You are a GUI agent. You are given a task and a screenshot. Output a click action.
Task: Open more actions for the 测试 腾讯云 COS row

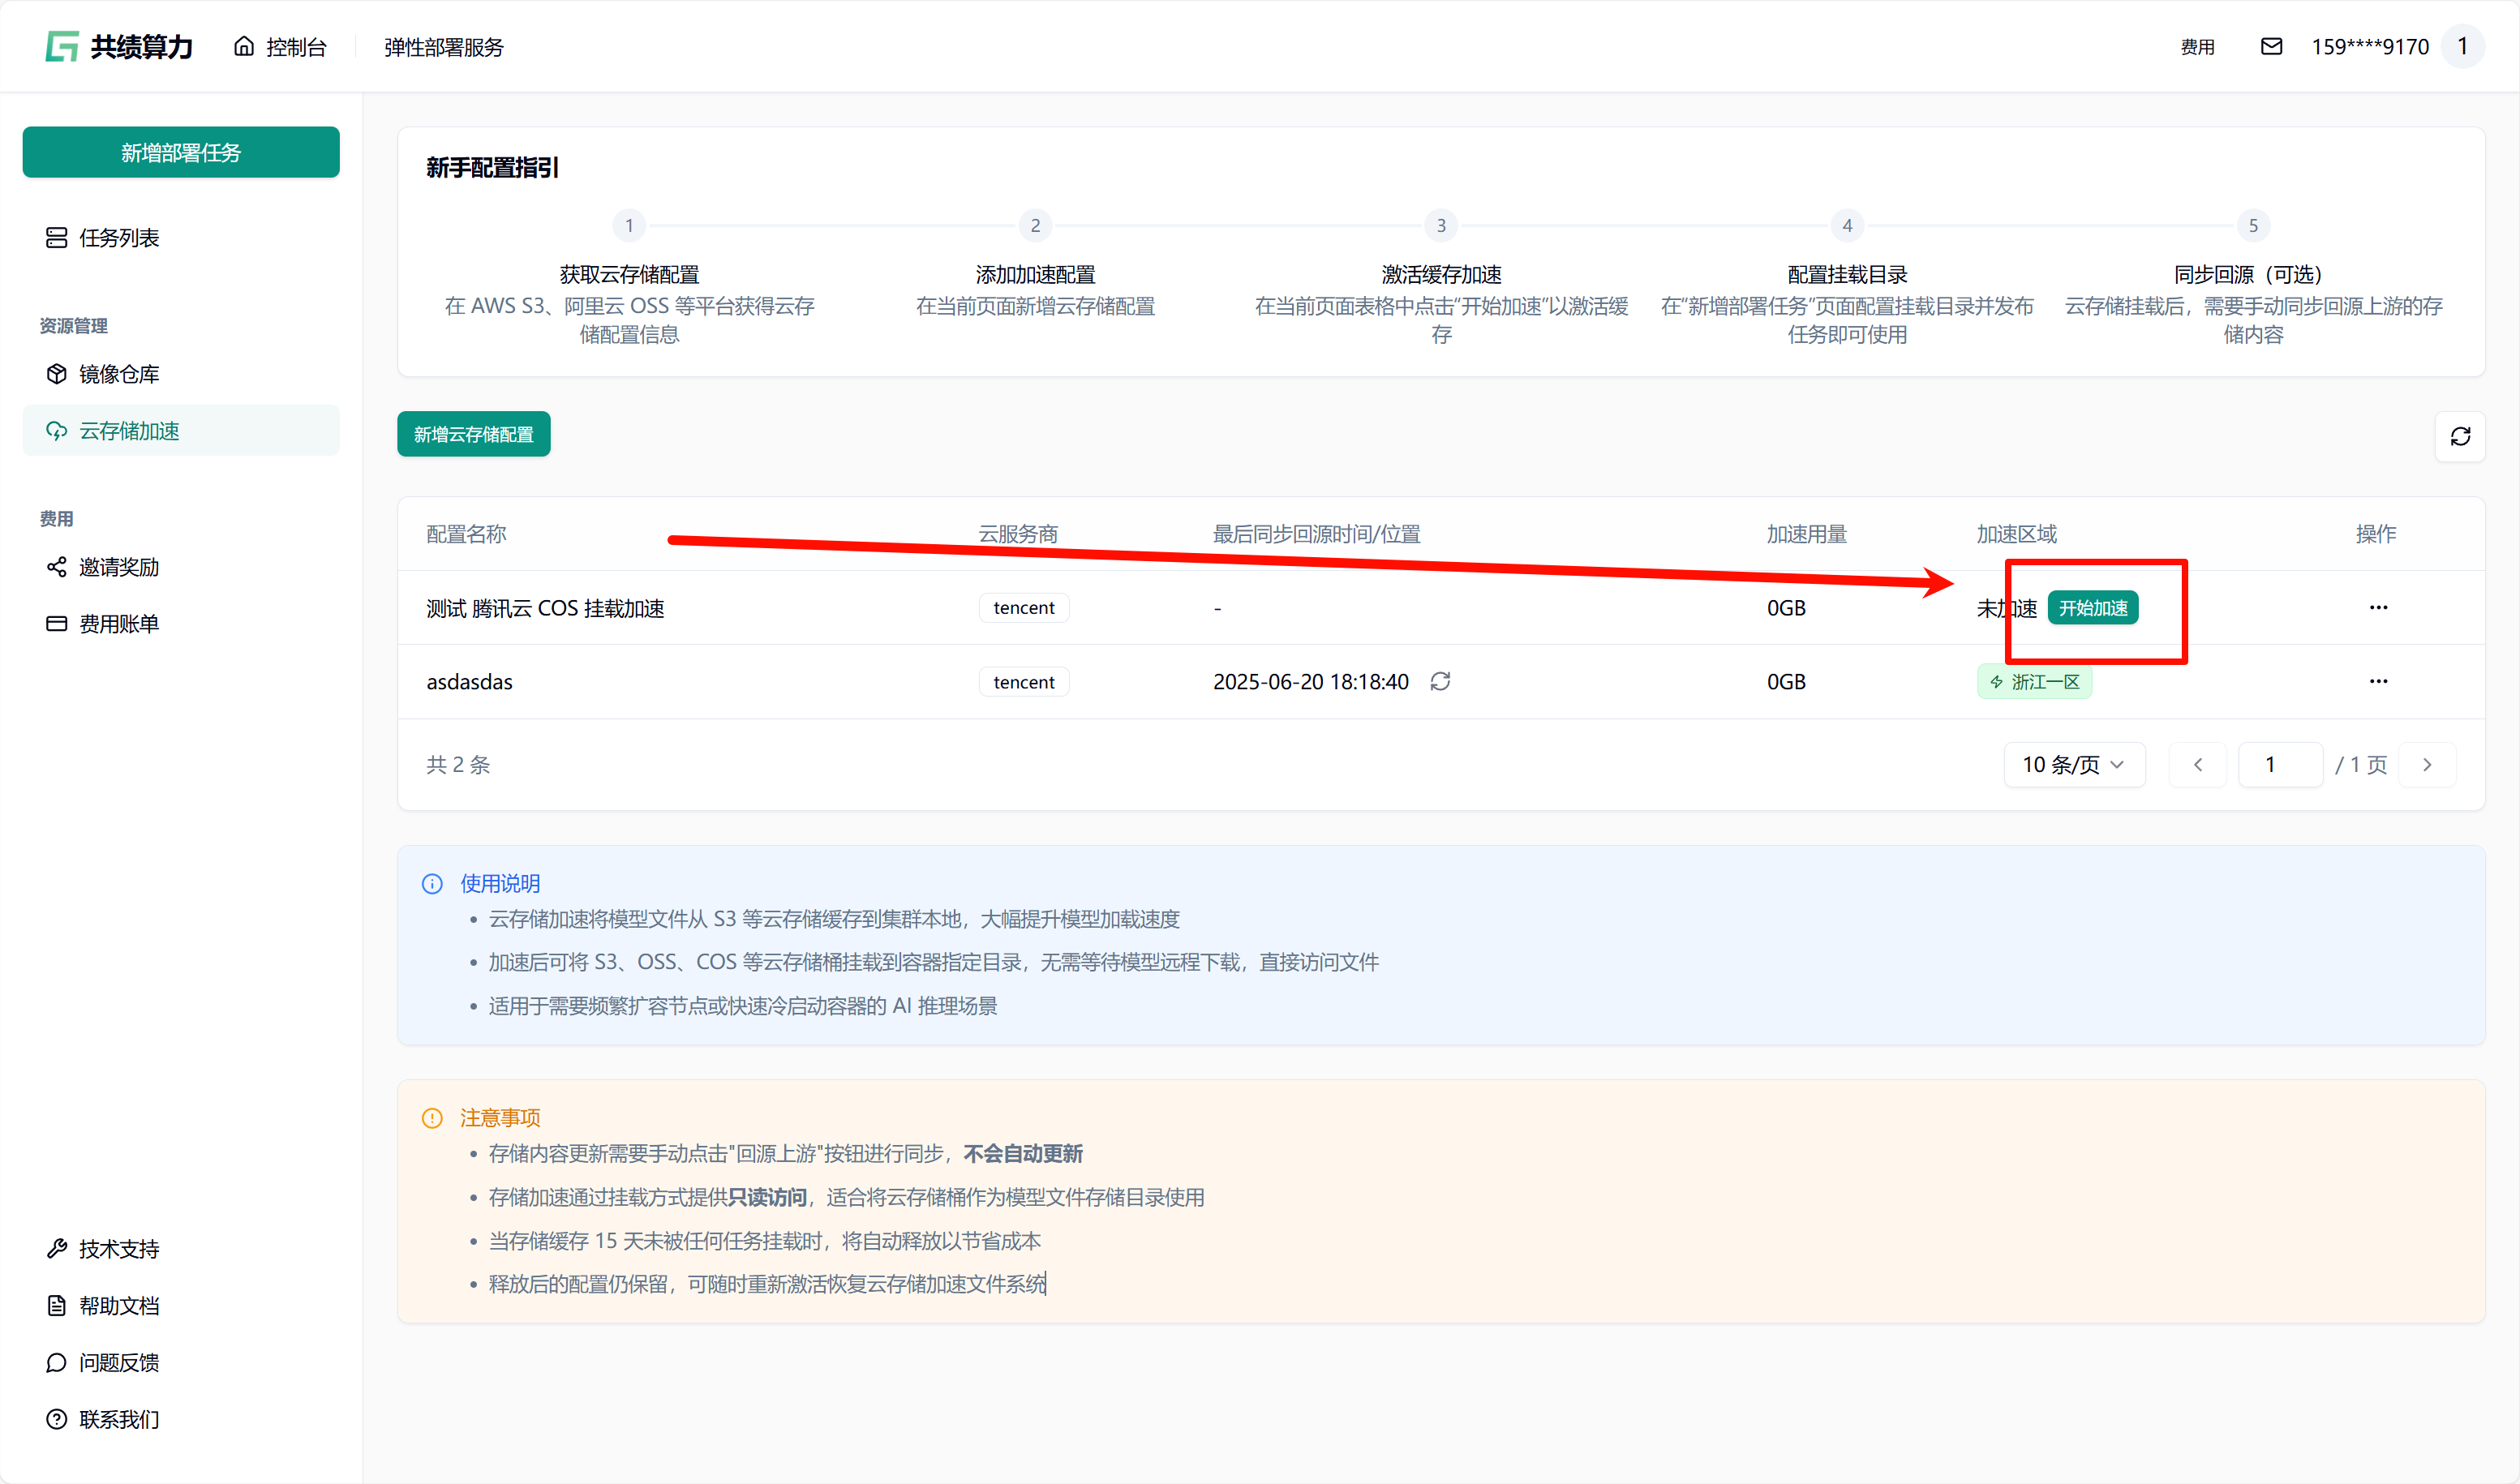(x=2378, y=608)
